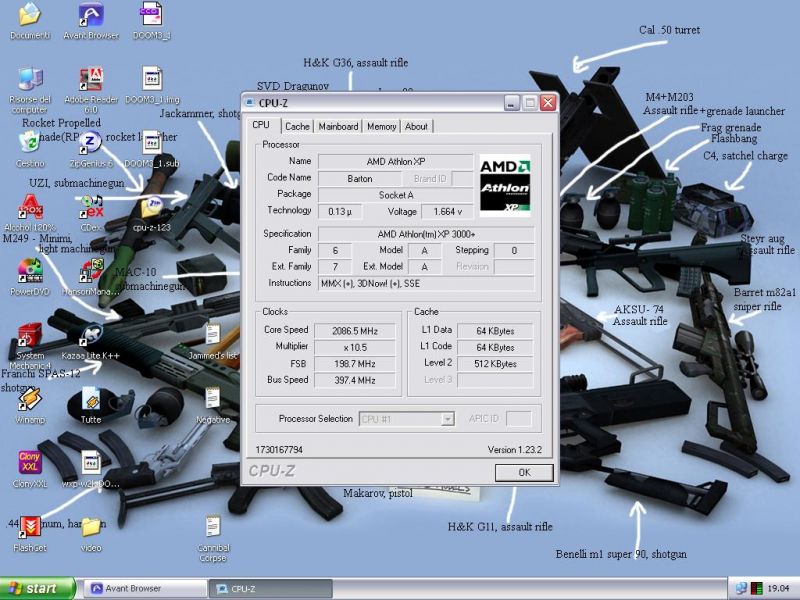Show the About tab

pyautogui.click(x=416, y=126)
